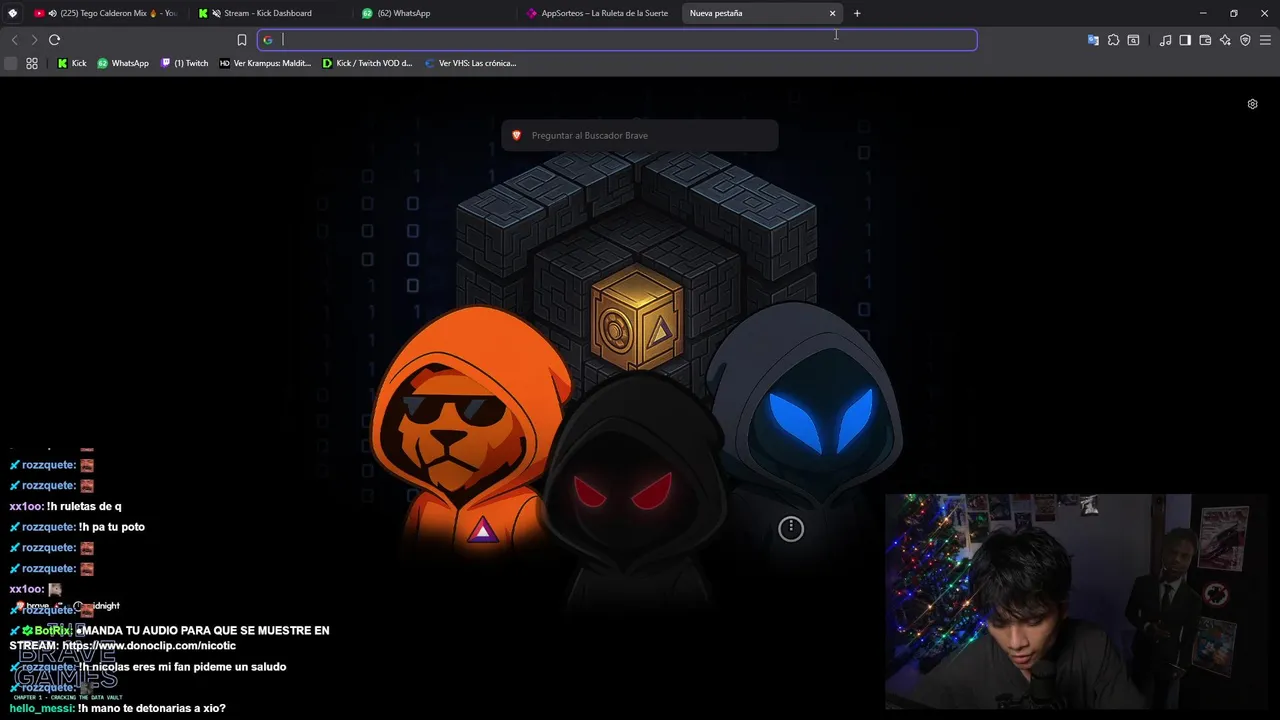Open a new tab with plus button
1280x720 pixels.
click(x=857, y=13)
